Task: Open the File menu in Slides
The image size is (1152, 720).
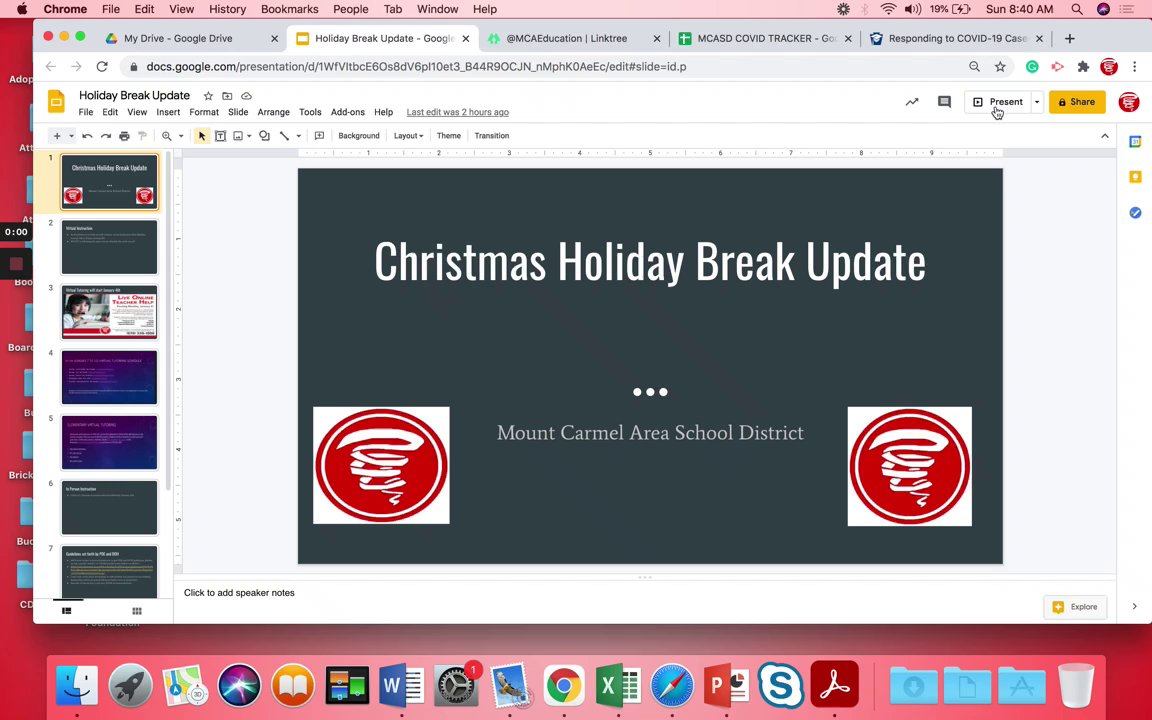Action: pos(86,112)
